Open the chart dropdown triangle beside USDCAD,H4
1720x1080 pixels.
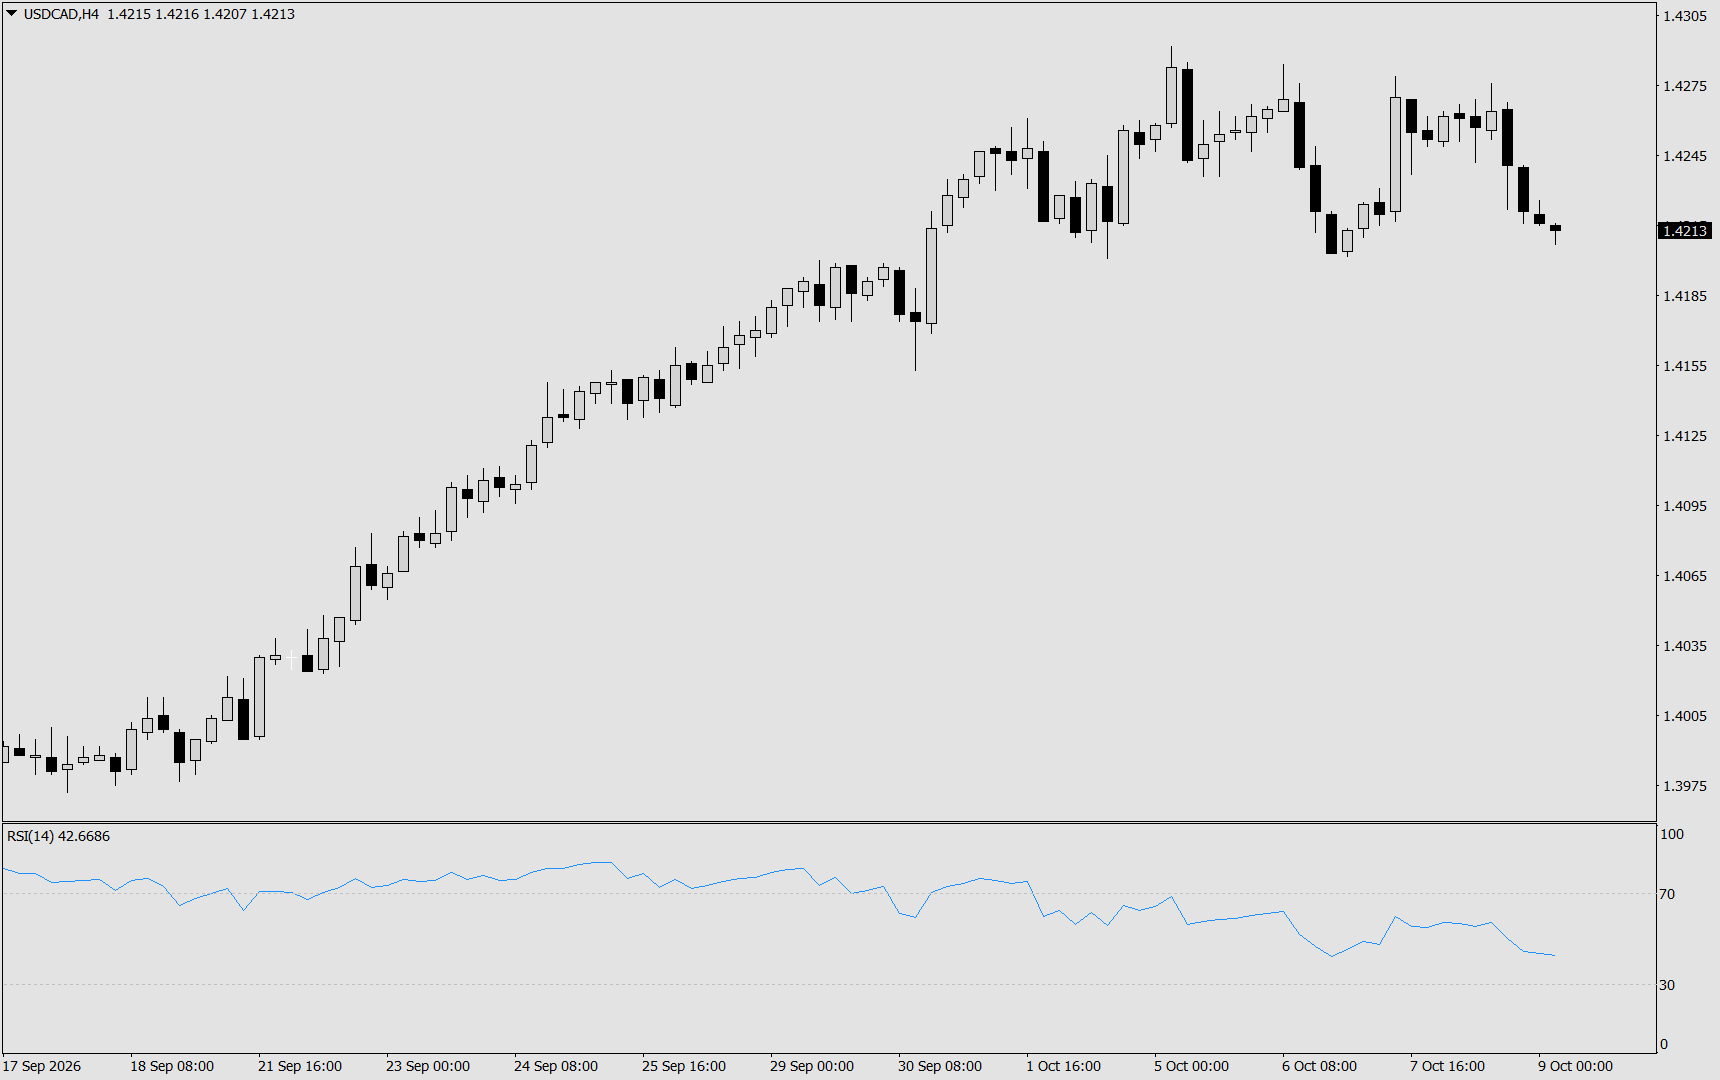[x=12, y=14]
